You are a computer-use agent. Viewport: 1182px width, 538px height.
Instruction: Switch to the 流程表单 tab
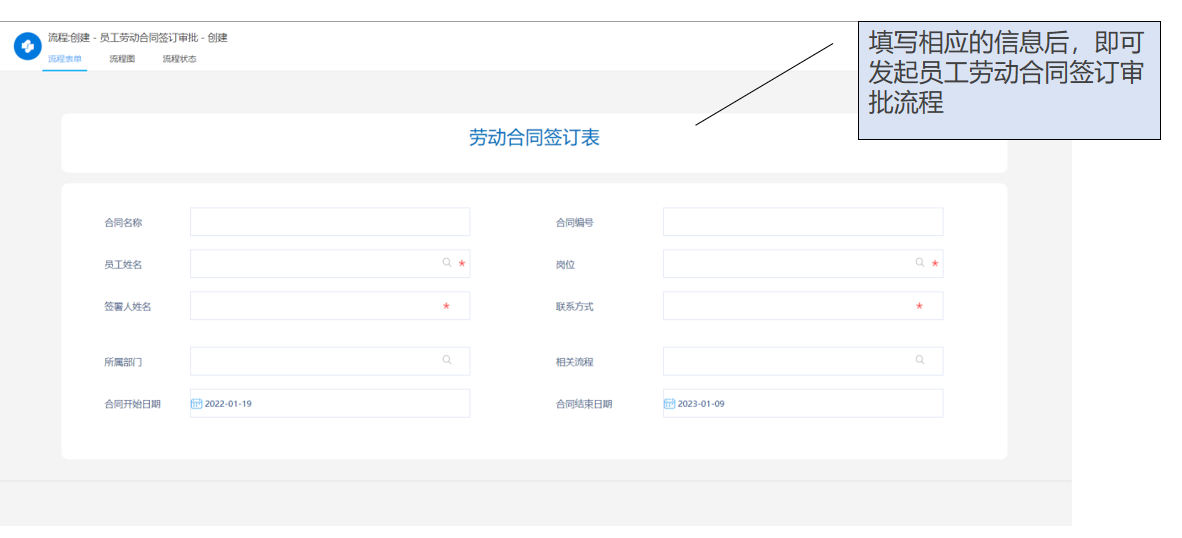[x=65, y=59]
